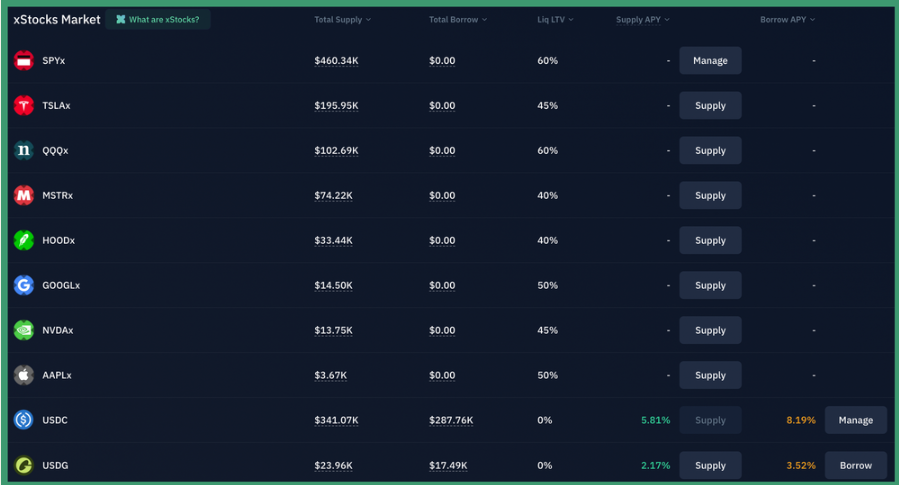Open Manage for the USDC row
This screenshot has height=485, width=899.
(x=855, y=421)
